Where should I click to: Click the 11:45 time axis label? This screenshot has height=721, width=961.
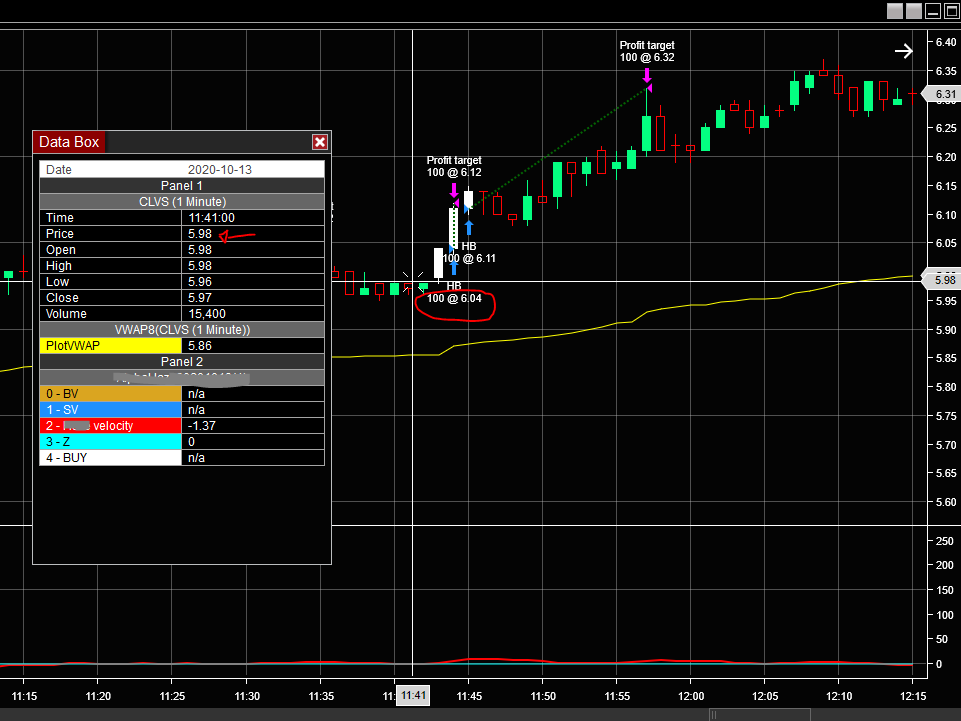(469, 696)
